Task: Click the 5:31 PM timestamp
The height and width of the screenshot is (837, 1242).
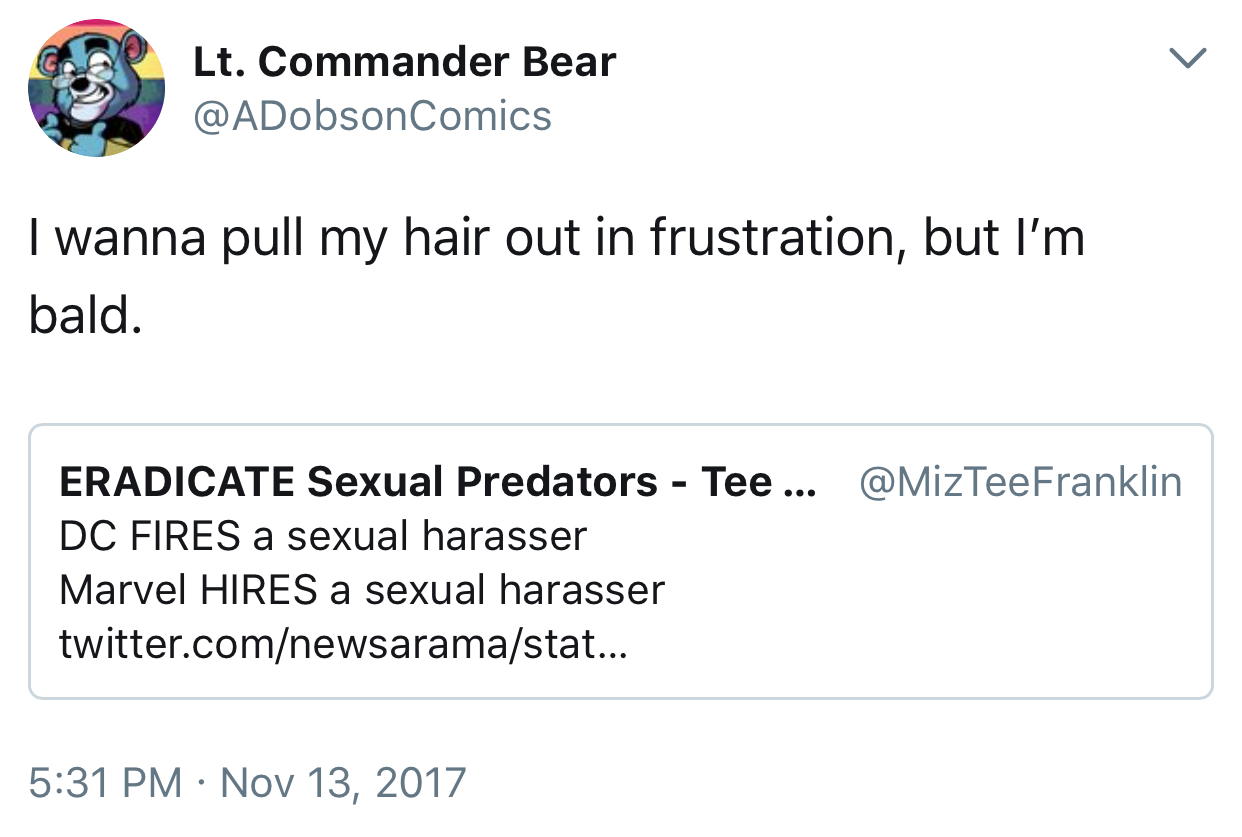Action: [105, 782]
